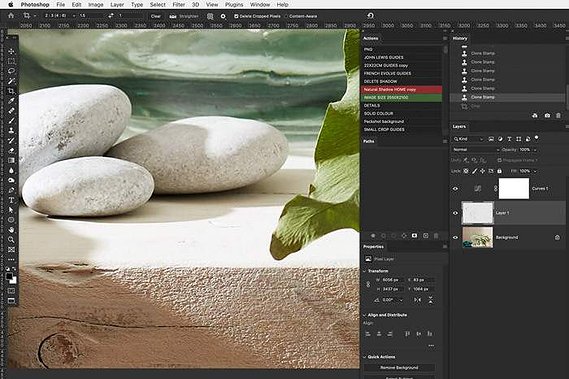Select the Pen tool
This screenshot has height=379, width=569.
pyautogui.click(x=11, y=190)
